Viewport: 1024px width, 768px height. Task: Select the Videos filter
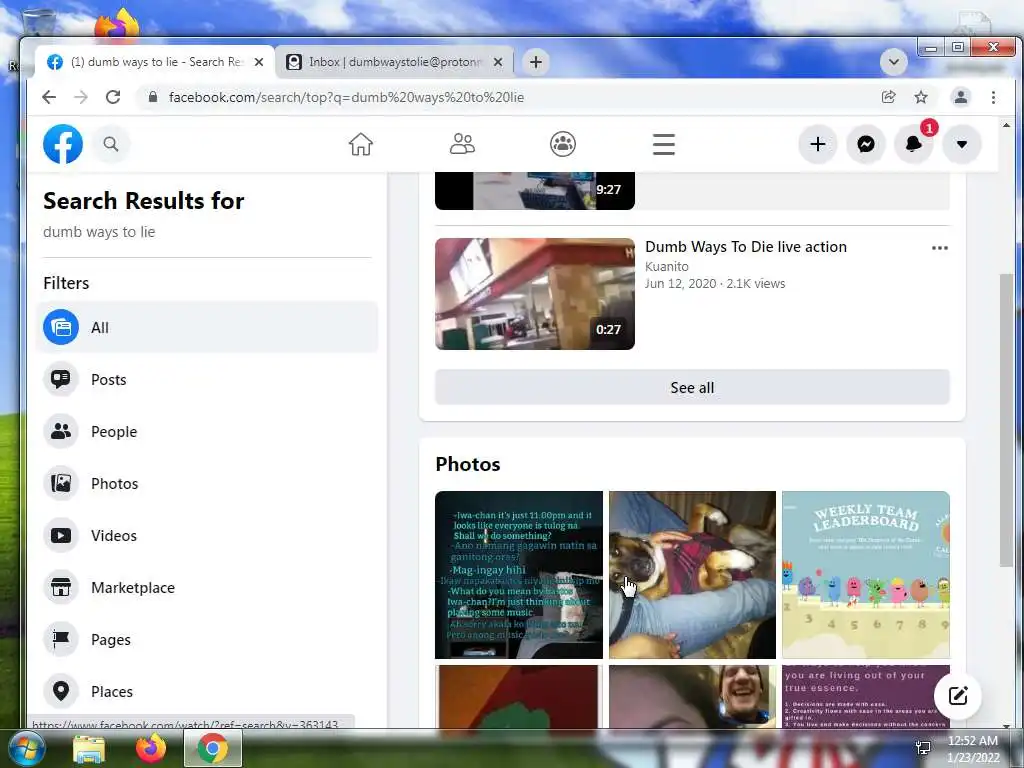point(207,536)
